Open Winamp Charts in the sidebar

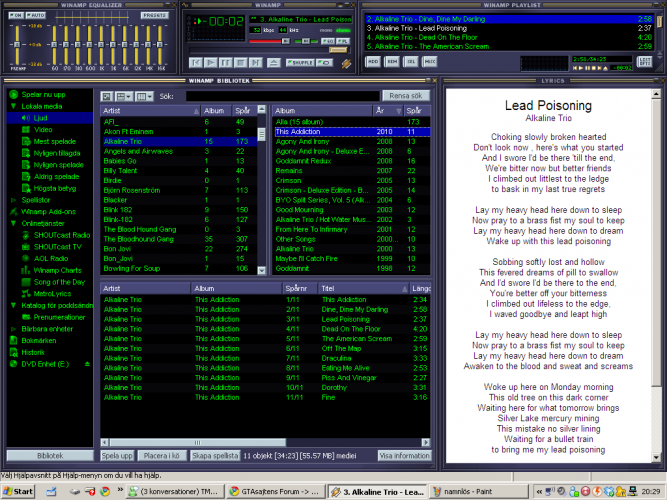[58, 270]
